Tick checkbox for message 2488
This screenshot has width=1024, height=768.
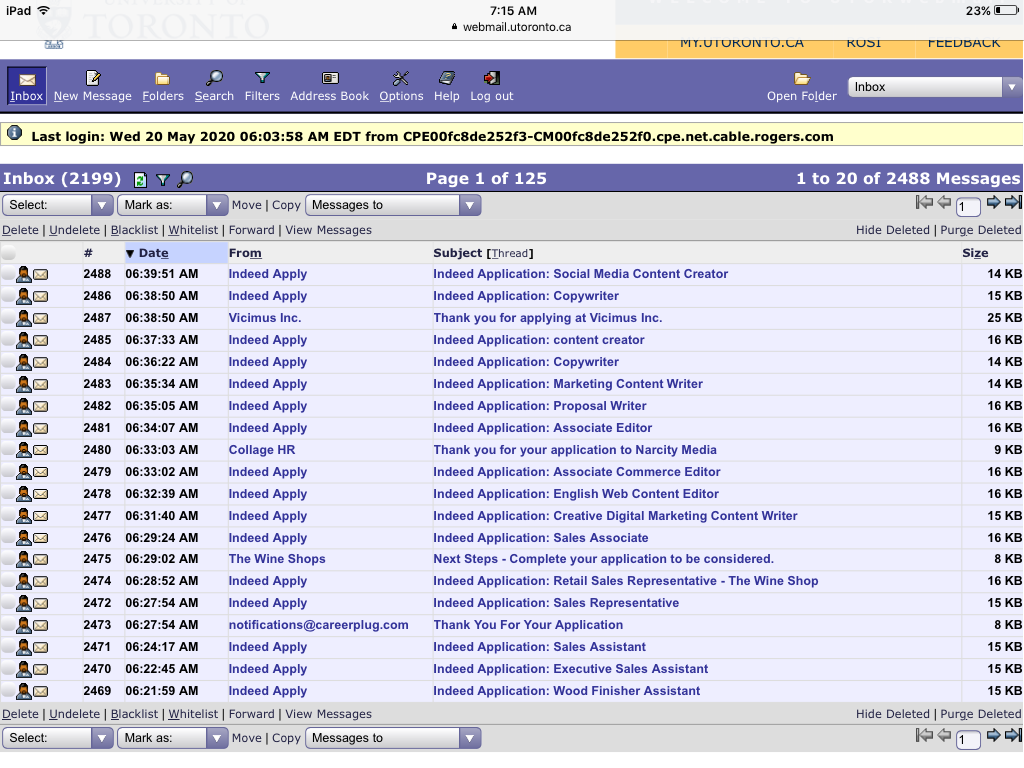tap(9, 274)
